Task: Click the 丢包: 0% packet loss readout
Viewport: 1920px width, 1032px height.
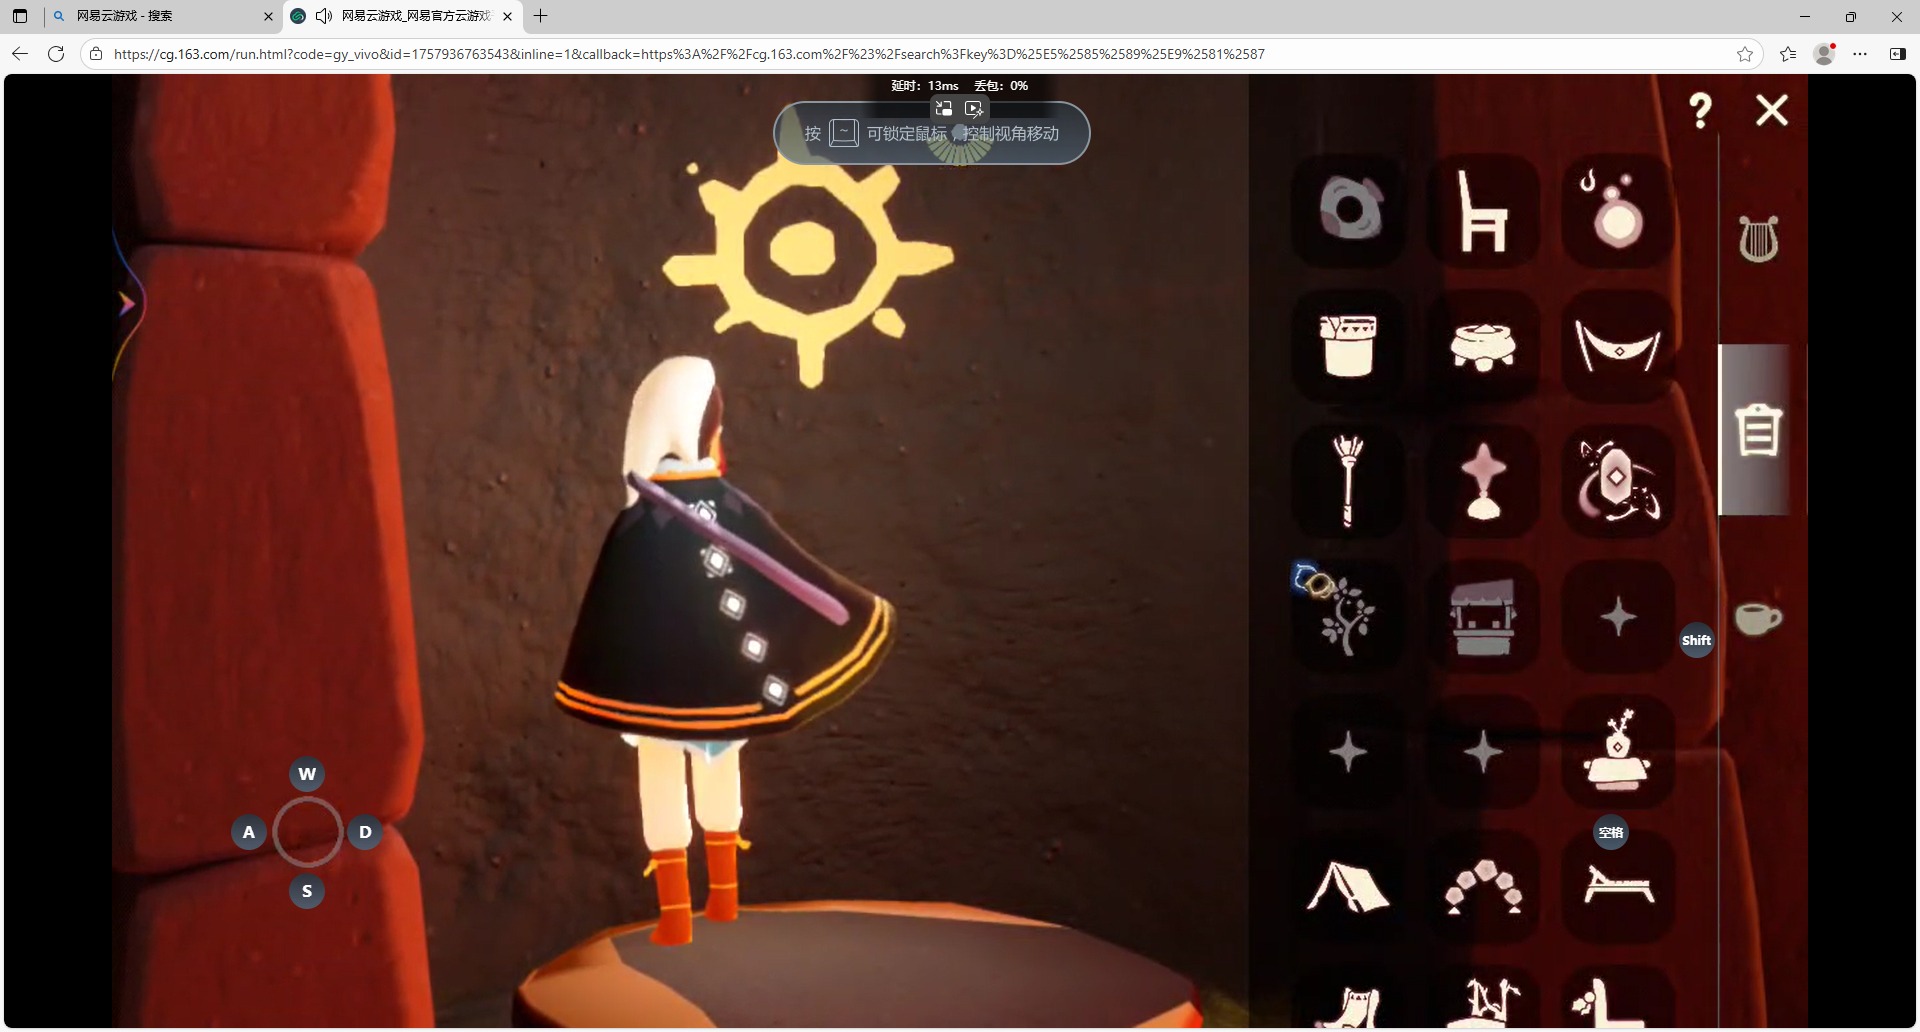Action: click(1001, 86)
